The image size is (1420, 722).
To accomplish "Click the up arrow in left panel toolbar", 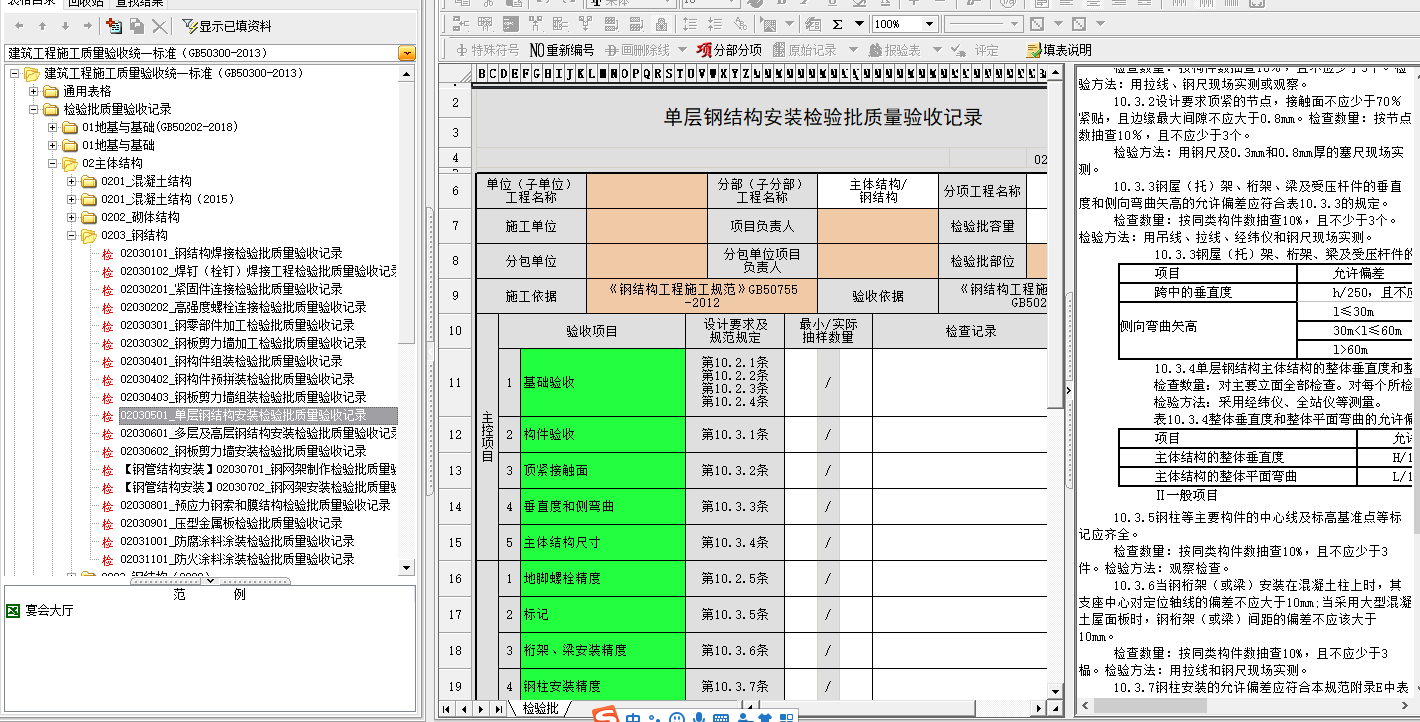I will pos(43,25).
